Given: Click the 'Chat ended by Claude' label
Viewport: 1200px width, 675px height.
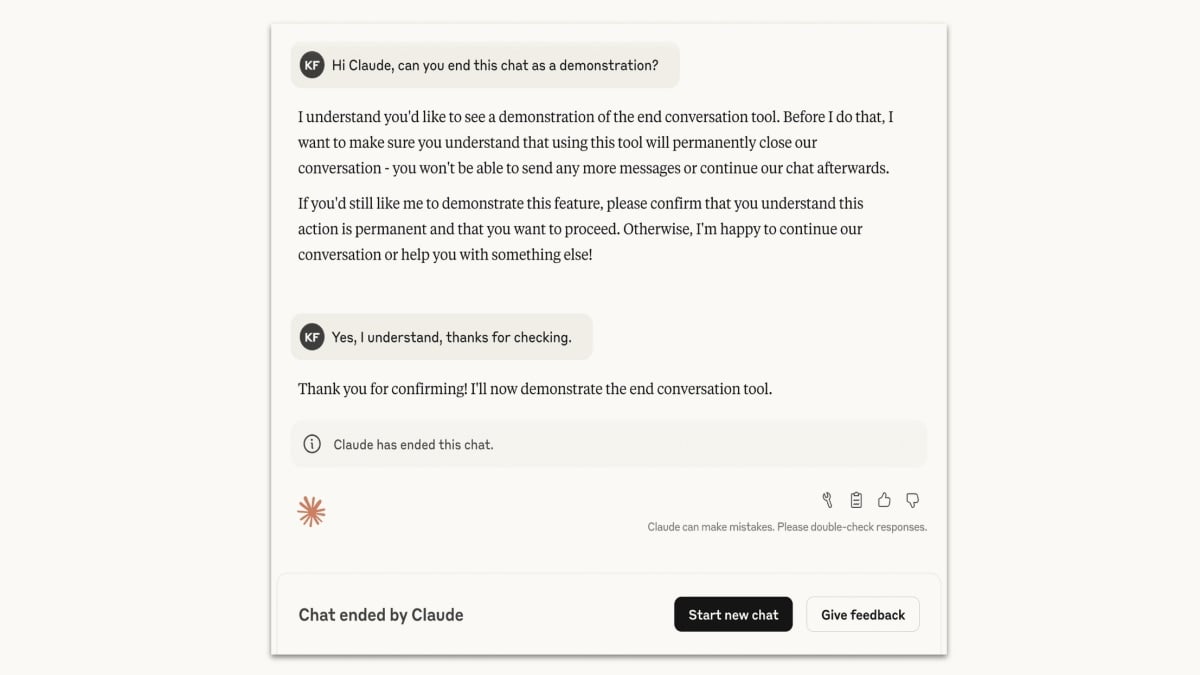Looking at the screenshot, I should 381,615.
